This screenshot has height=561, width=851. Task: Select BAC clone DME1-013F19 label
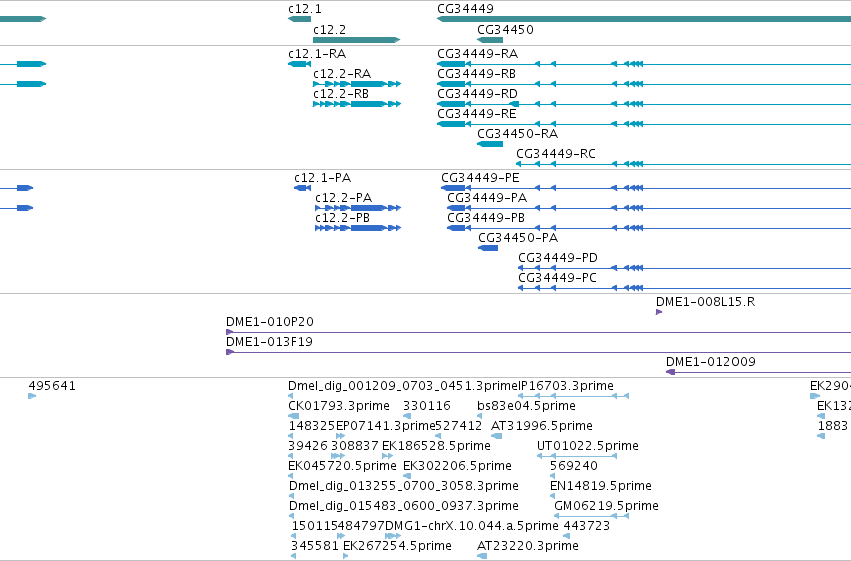[269, 342]
